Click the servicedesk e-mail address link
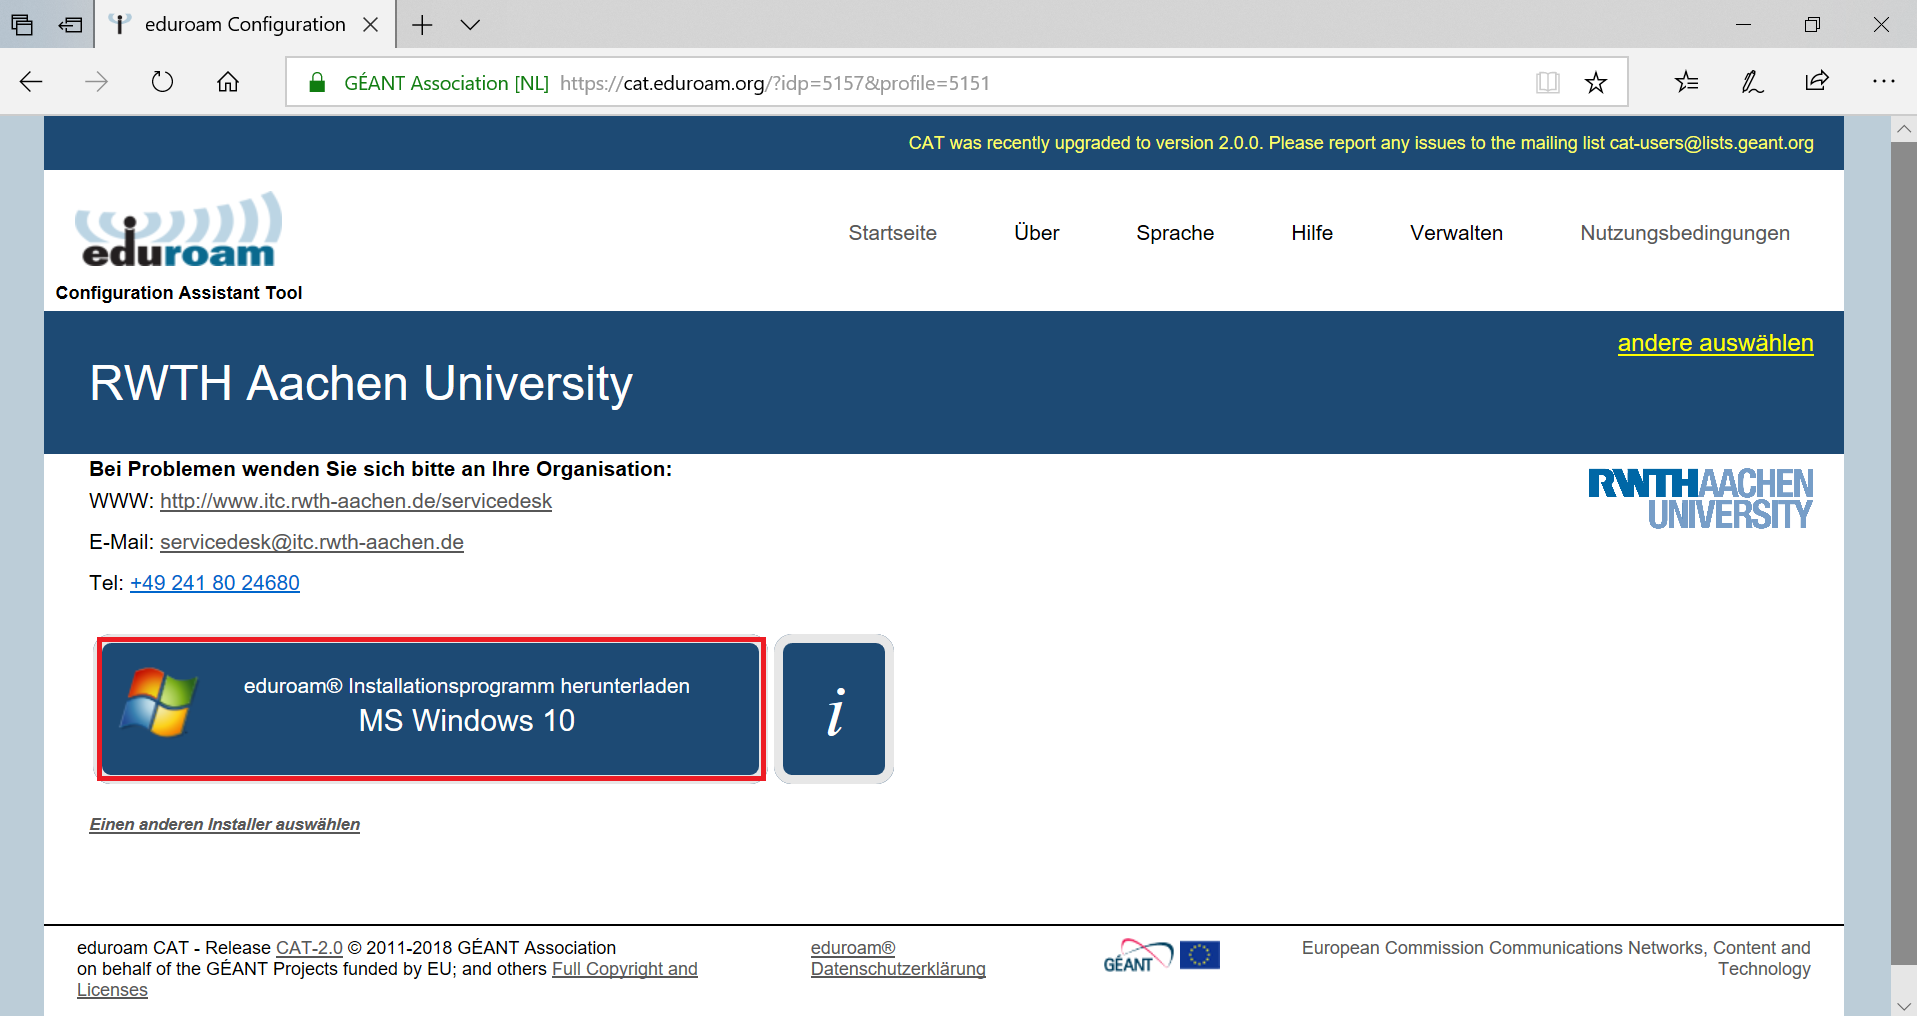This screenshot has height=1016, width=1917. (312, 542)
